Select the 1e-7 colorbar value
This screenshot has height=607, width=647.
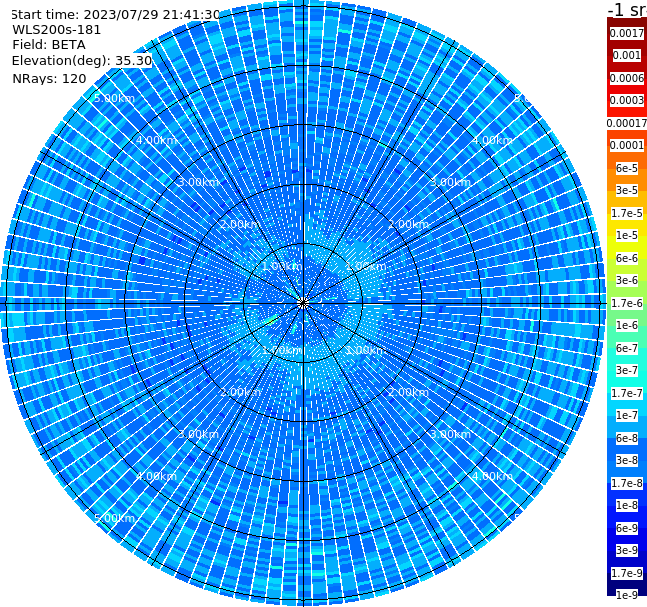pyautogui.click(x=627, y=415)
